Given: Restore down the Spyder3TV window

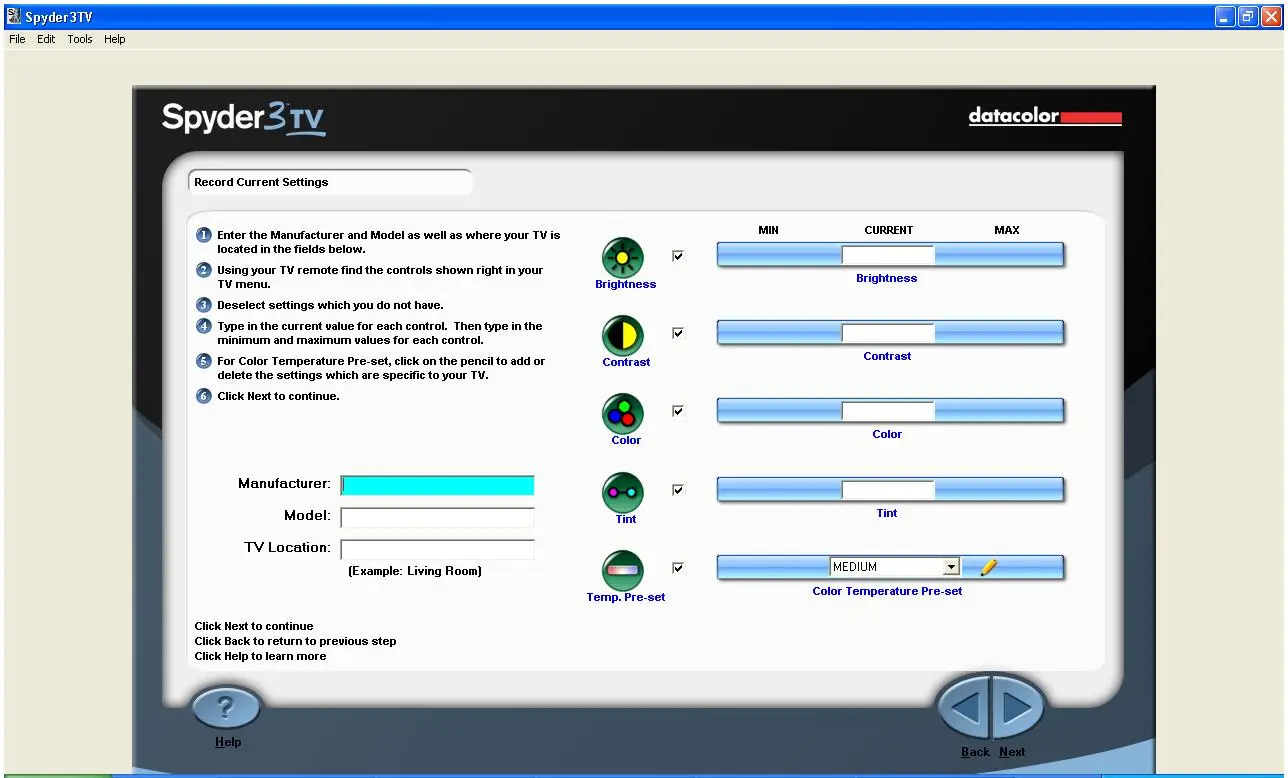Looking at the screenshot, I should [1248, 16].
